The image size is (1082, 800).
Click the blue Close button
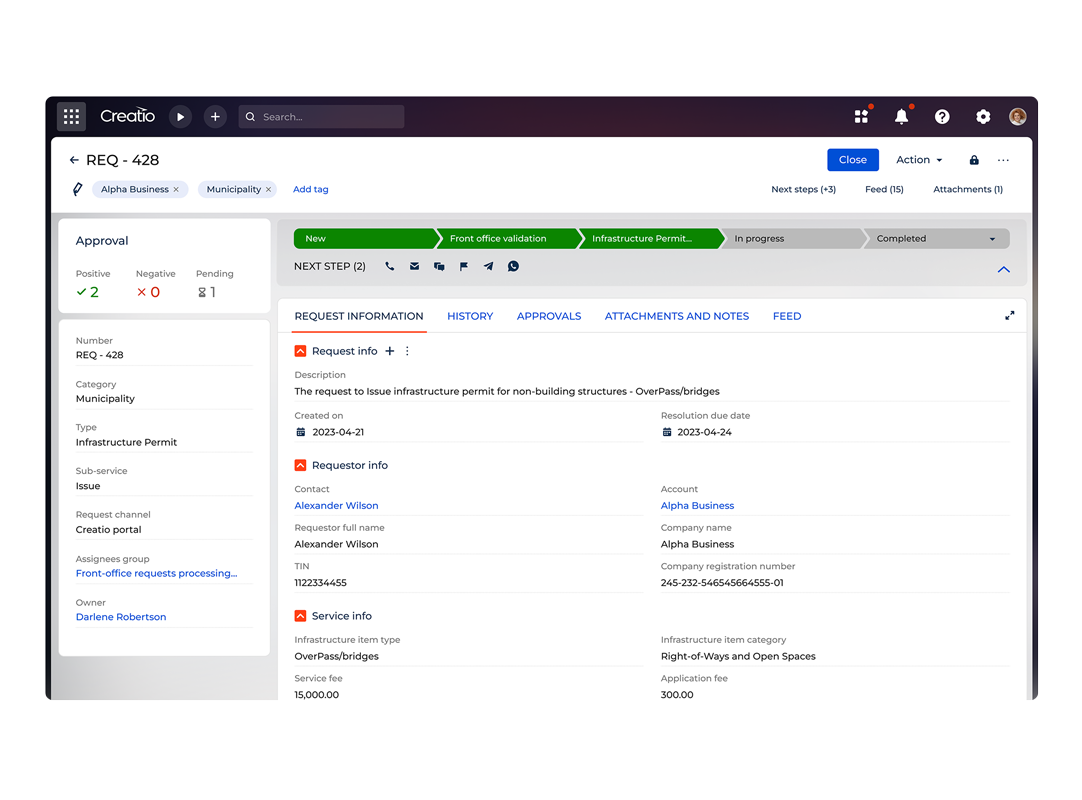coord(852,160)
